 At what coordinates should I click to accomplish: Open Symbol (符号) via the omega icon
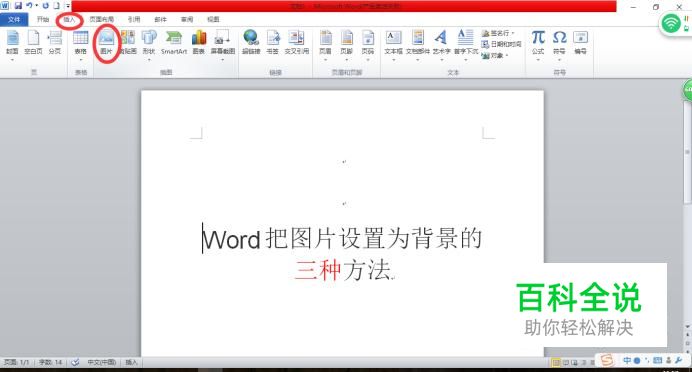(x=559, y=42)
